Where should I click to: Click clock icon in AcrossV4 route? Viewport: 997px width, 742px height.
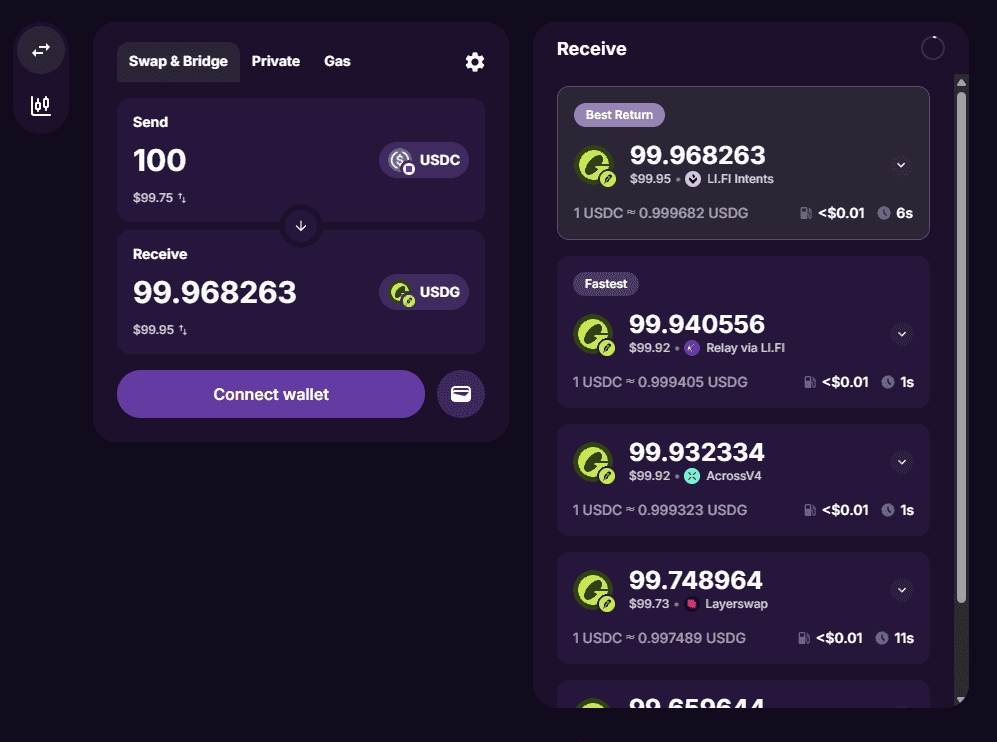[888, 510]
